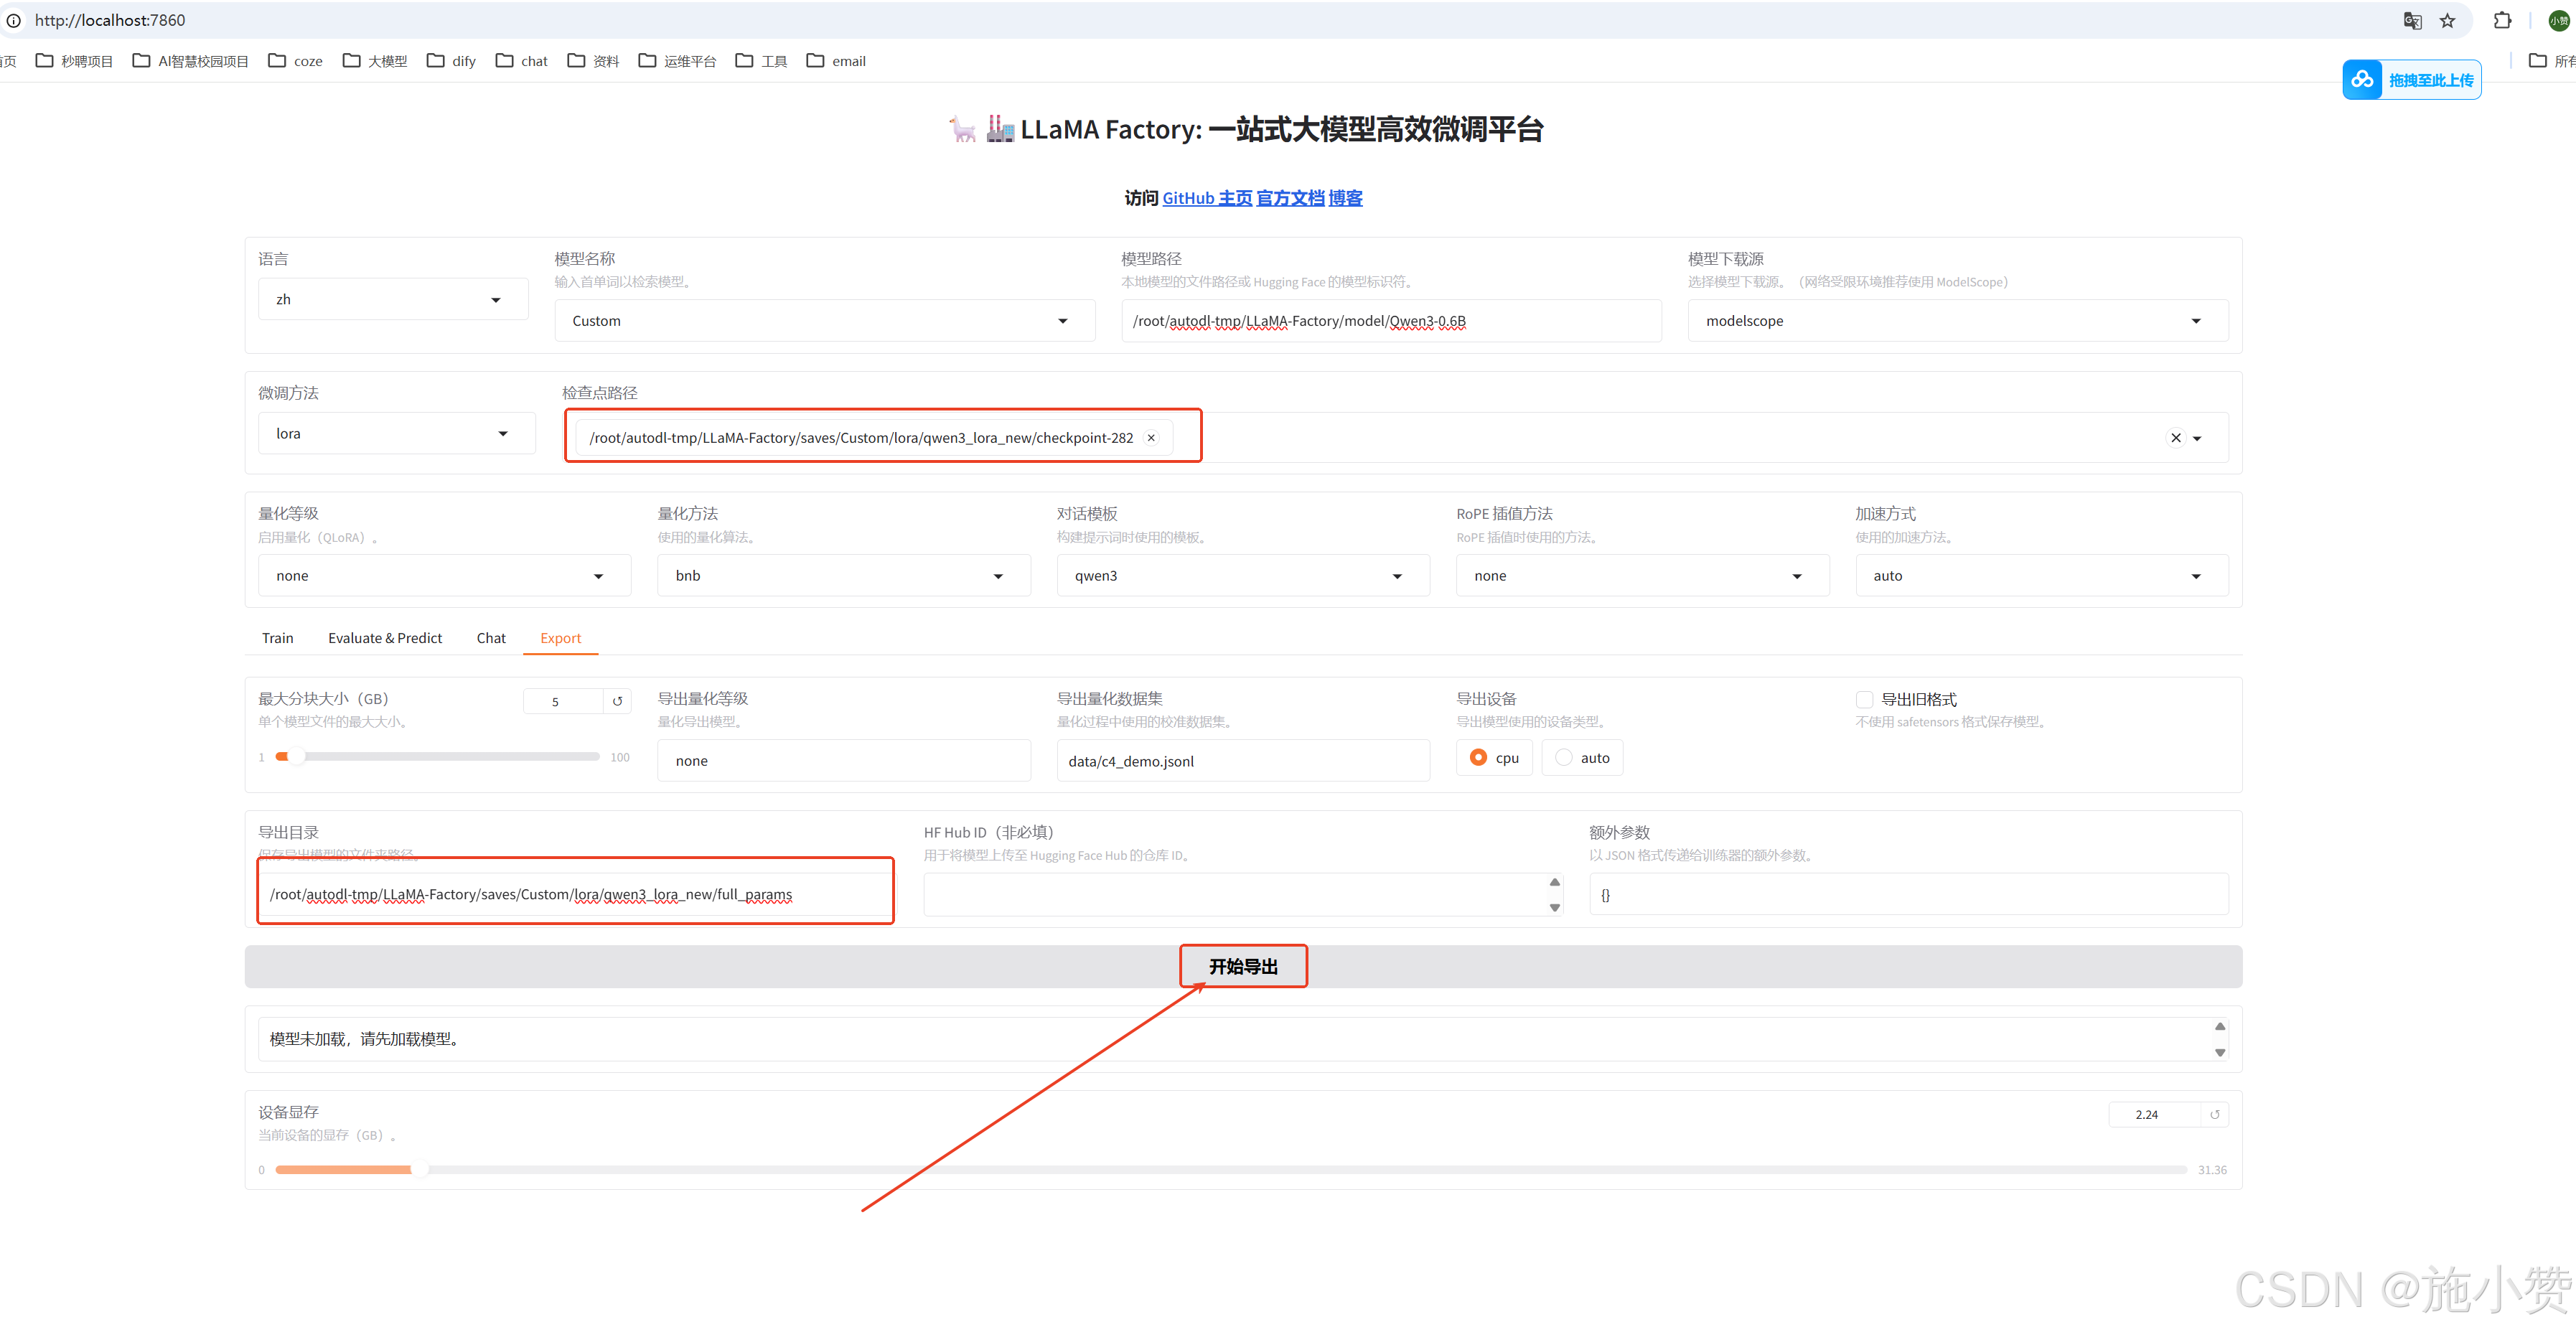This screenshot has width=2576, height=1332.
Task: Switch to the Evaluate & Predict tab
Action: click(385, 638)
